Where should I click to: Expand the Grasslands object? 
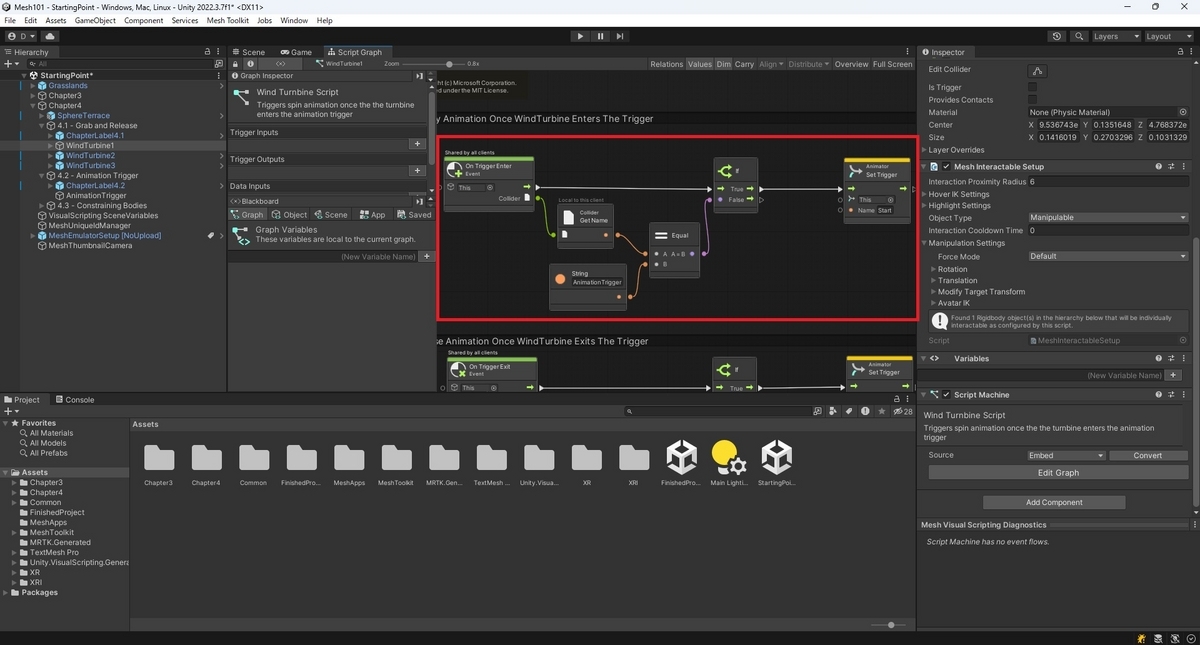[32, 86]
